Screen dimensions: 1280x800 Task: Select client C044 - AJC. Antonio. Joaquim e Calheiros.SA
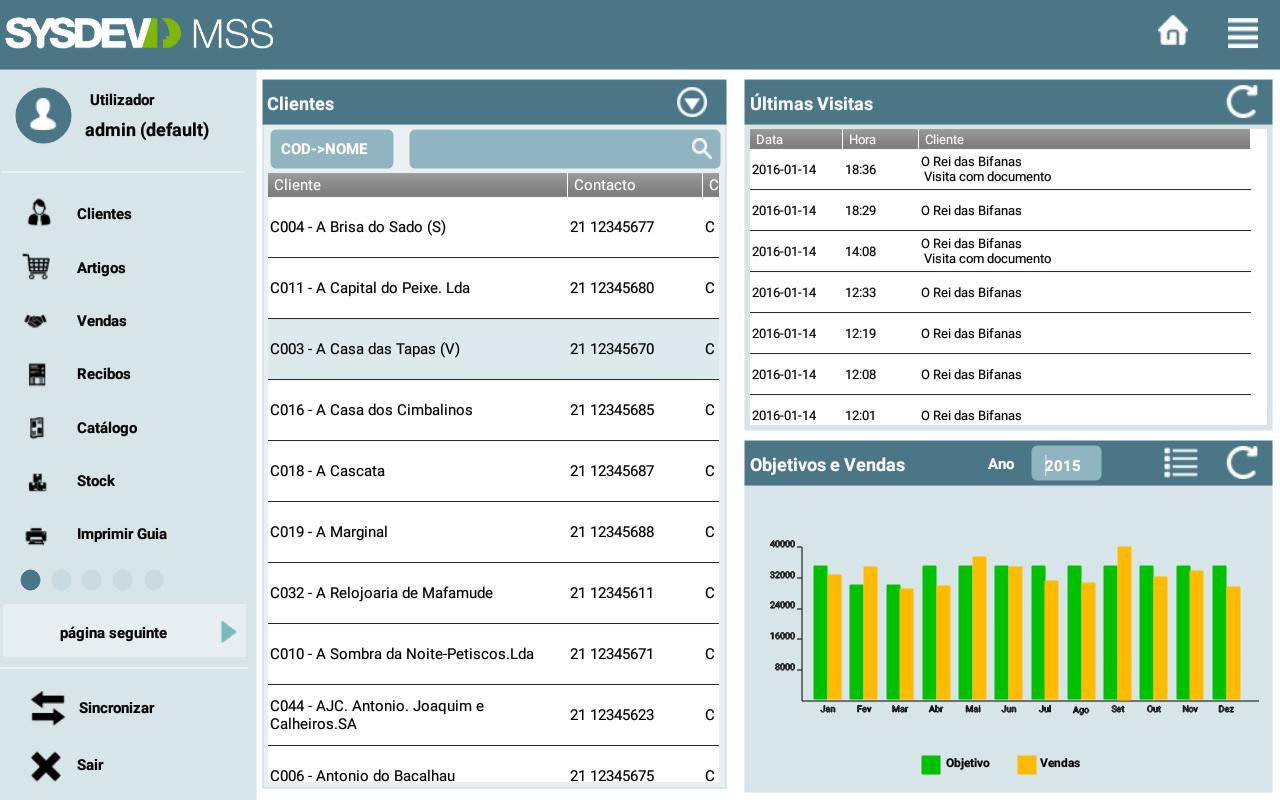click(x=493, y=715)
